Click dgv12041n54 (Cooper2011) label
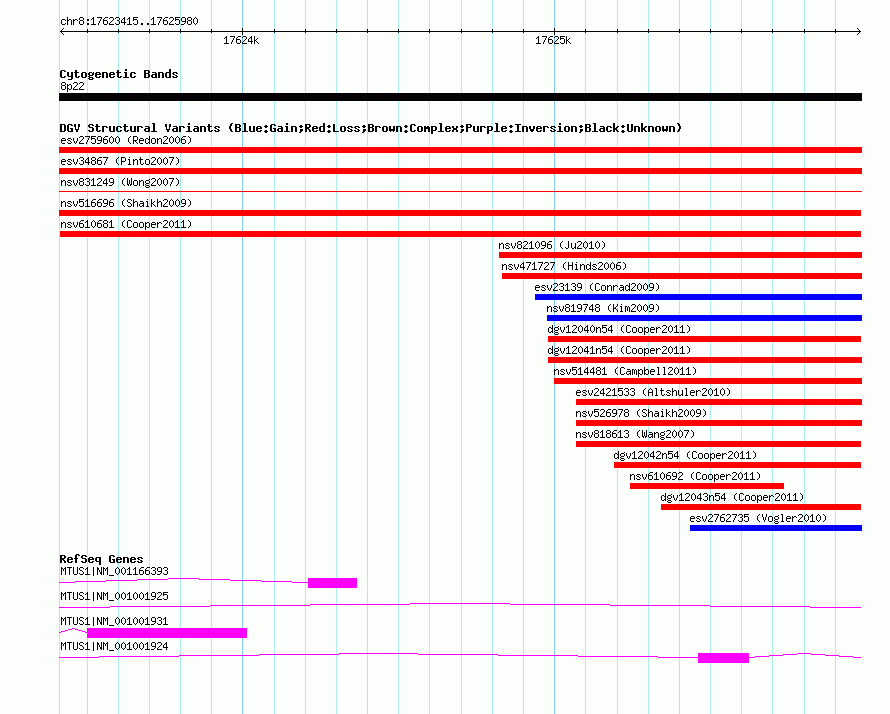Screen dimensions: 890x714 coord(619,350)
